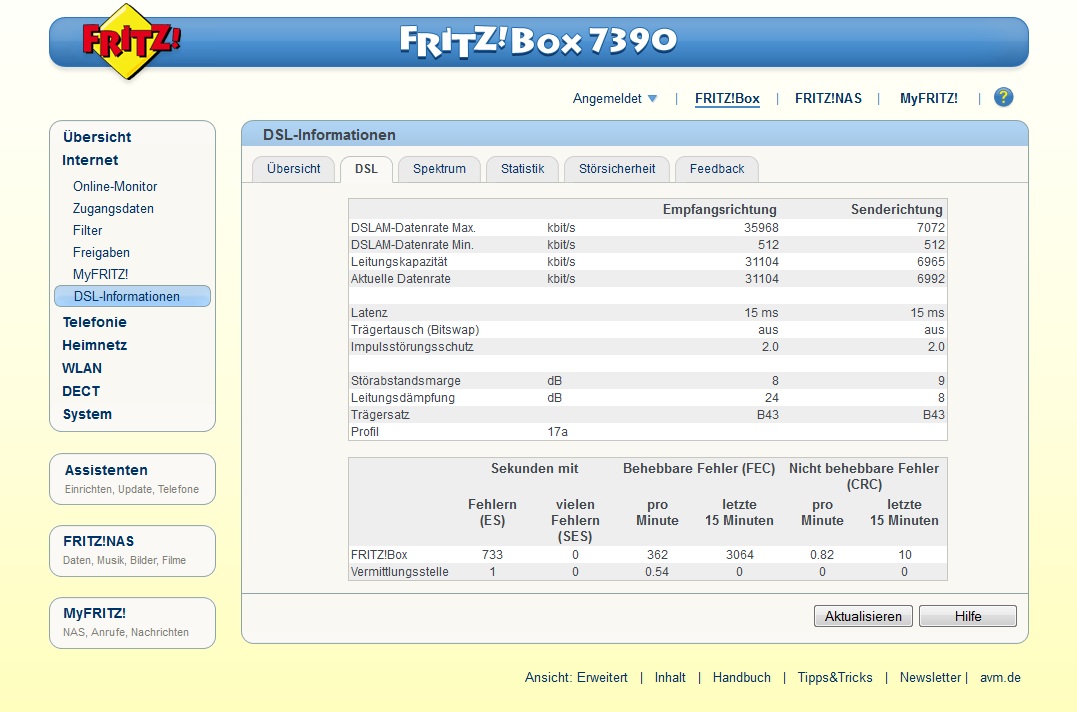The height and width of the screenshot is (712, 1077).
Task: Click the Leitungskapazität row label
Action: point(398,262)
